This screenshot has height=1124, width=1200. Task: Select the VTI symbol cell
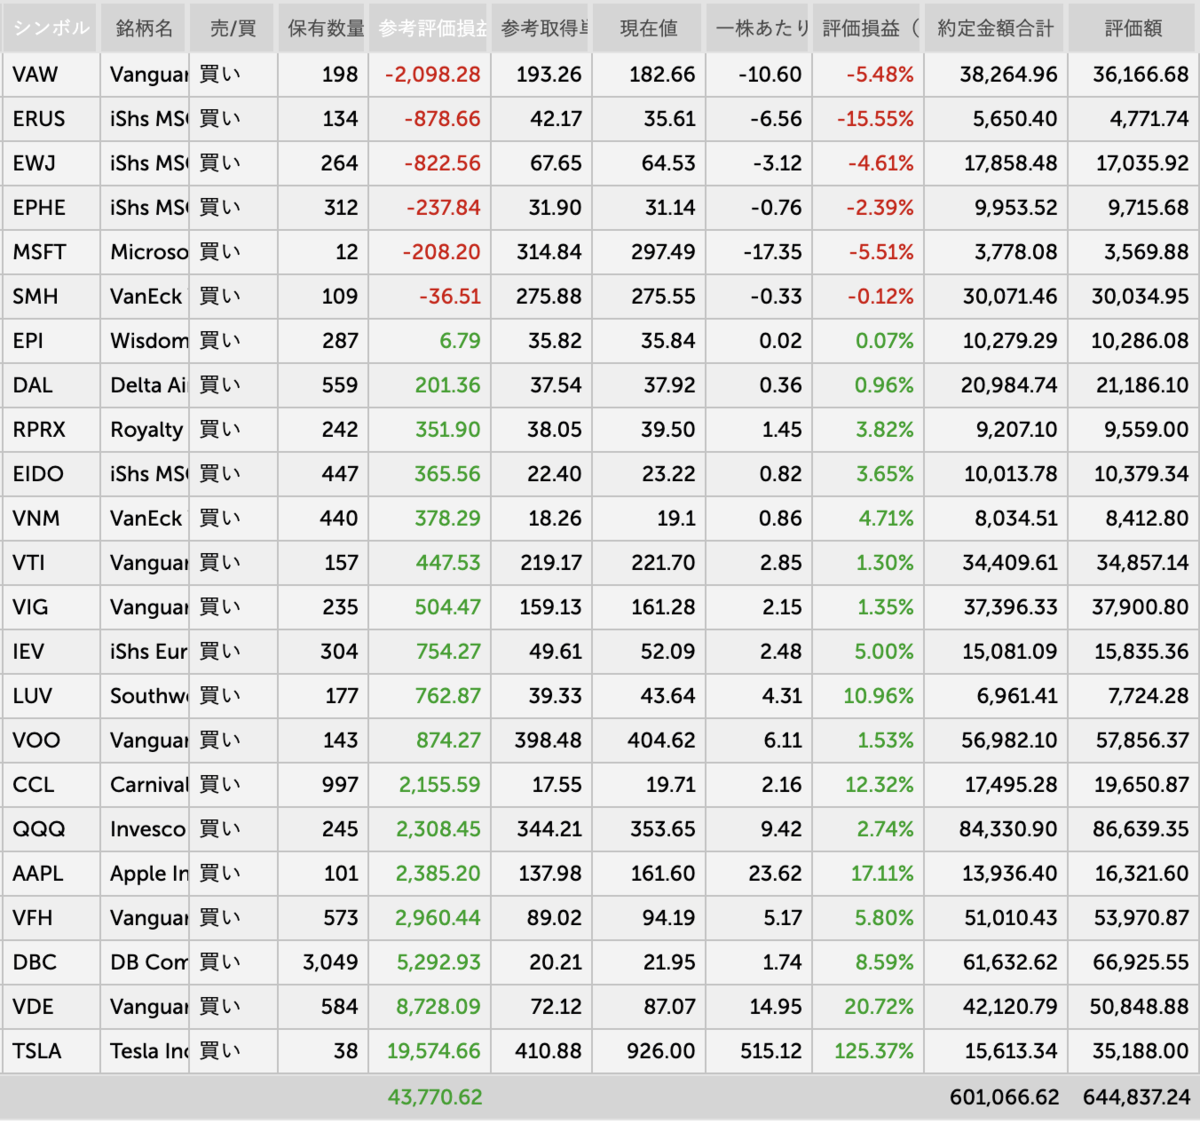(x=50, y=563)
